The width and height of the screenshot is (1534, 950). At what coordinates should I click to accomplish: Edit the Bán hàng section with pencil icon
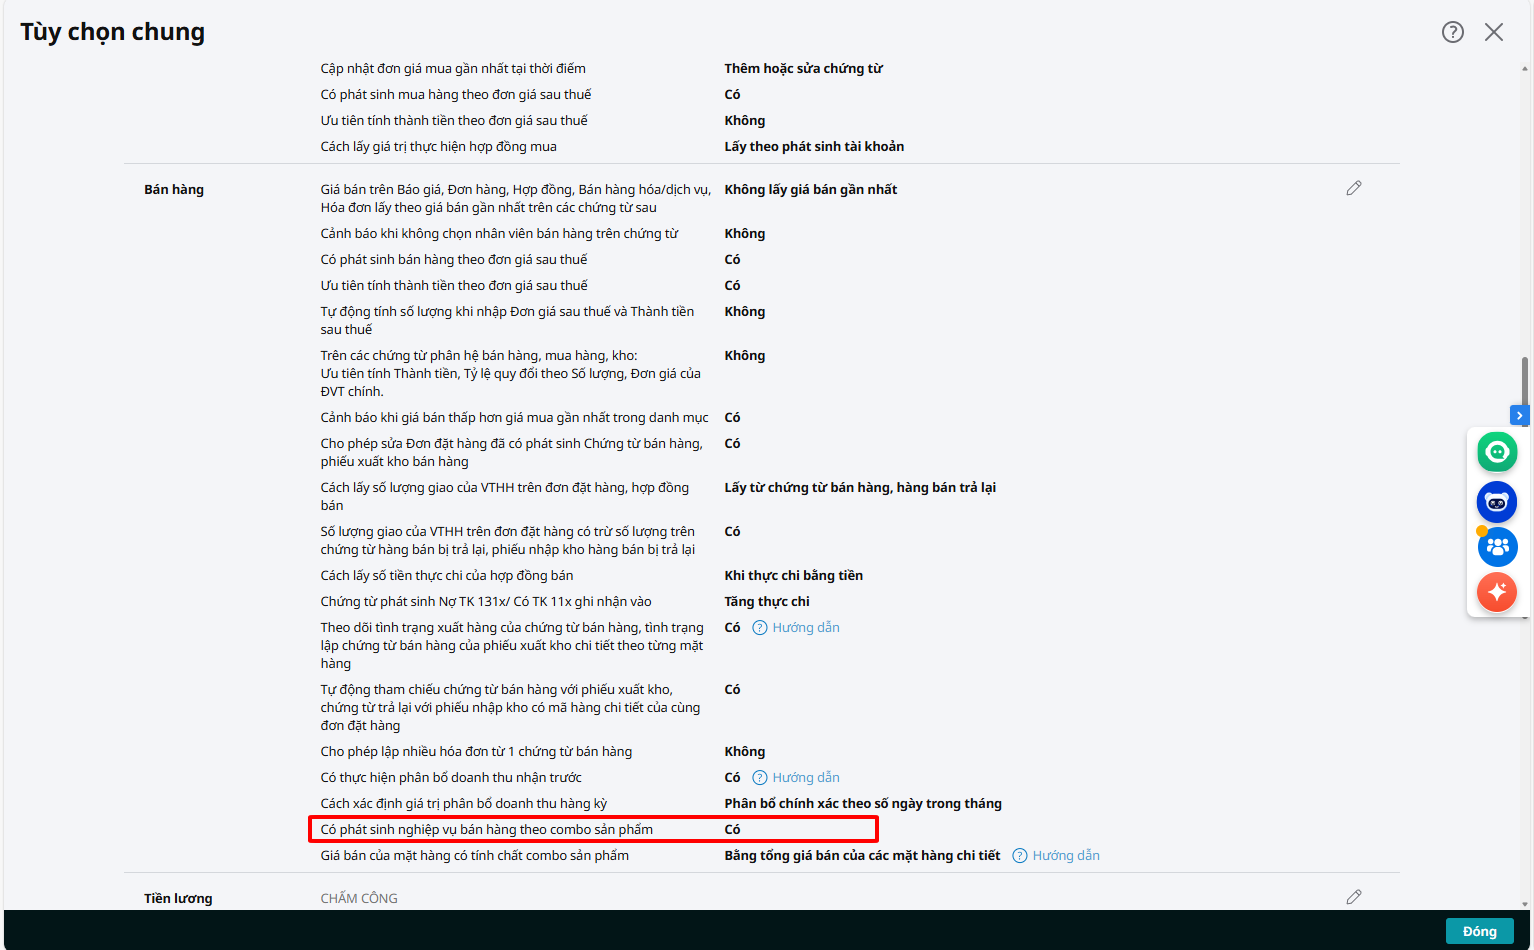pyautogui.click(x=1354, y=188)
